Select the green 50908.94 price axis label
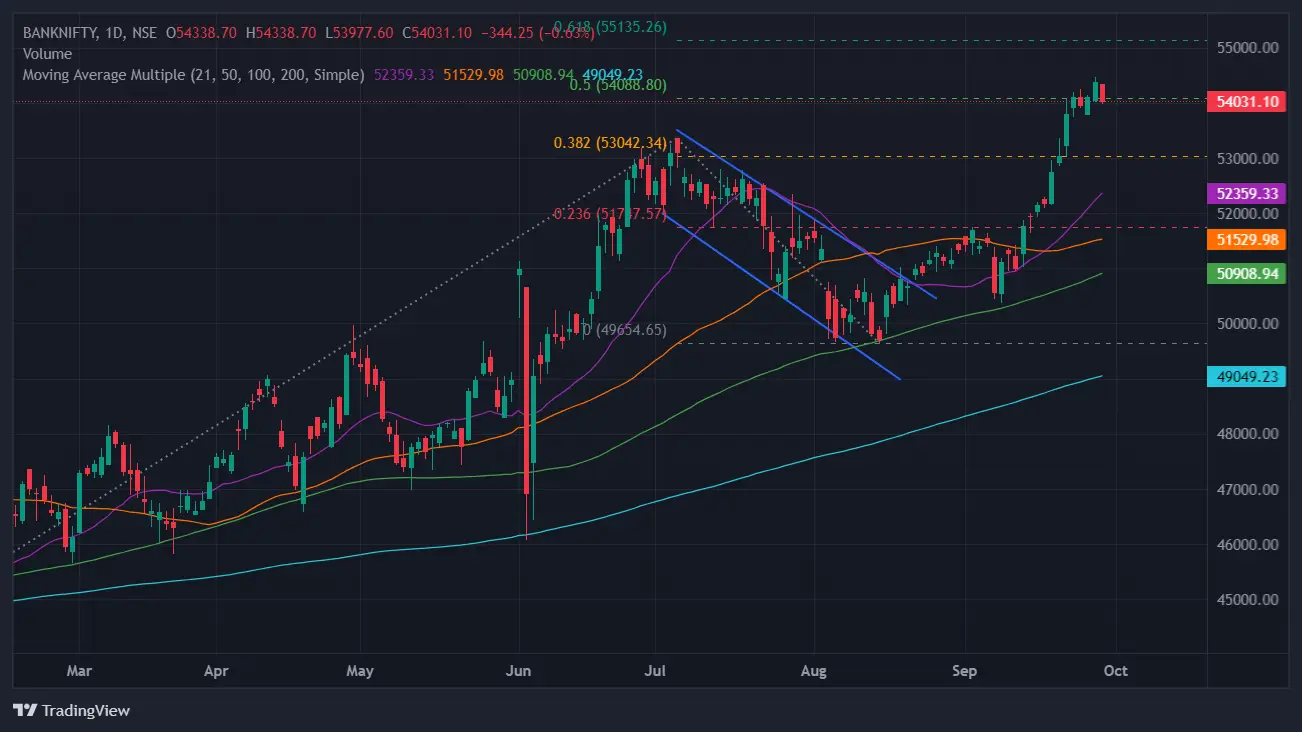Screen dimensions: 1302x732 point(1245,274)
